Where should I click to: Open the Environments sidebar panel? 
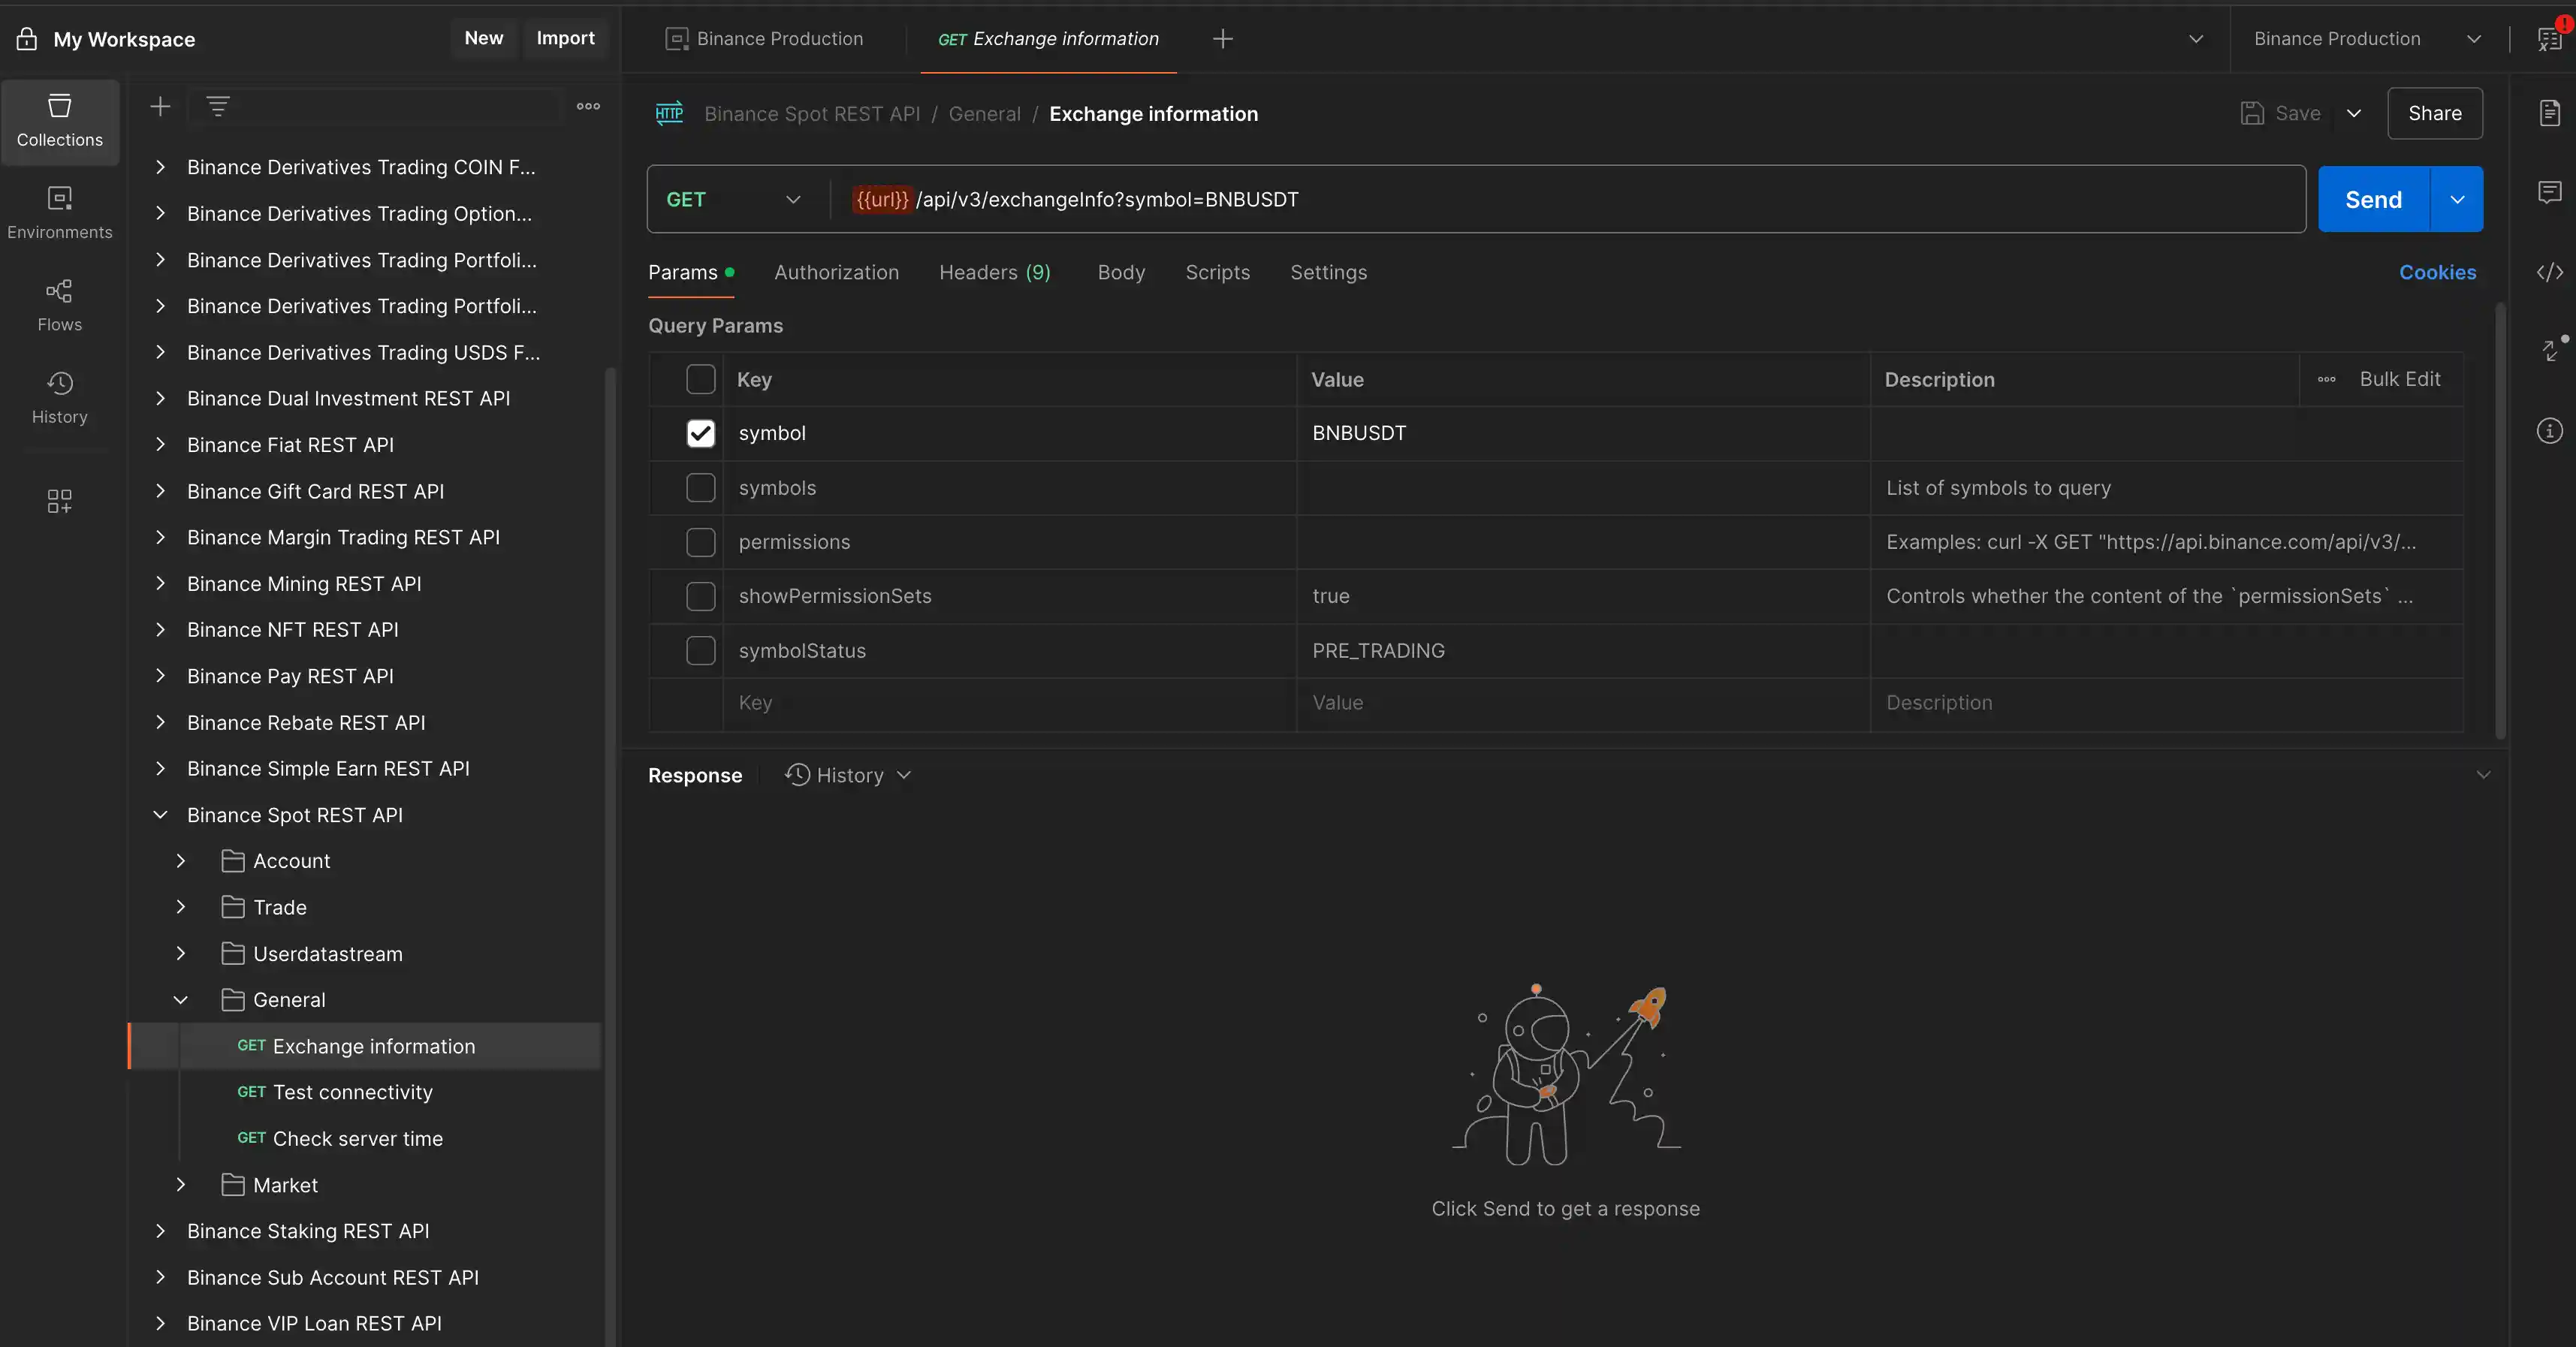pyautogui.click(x=59, y=210)
